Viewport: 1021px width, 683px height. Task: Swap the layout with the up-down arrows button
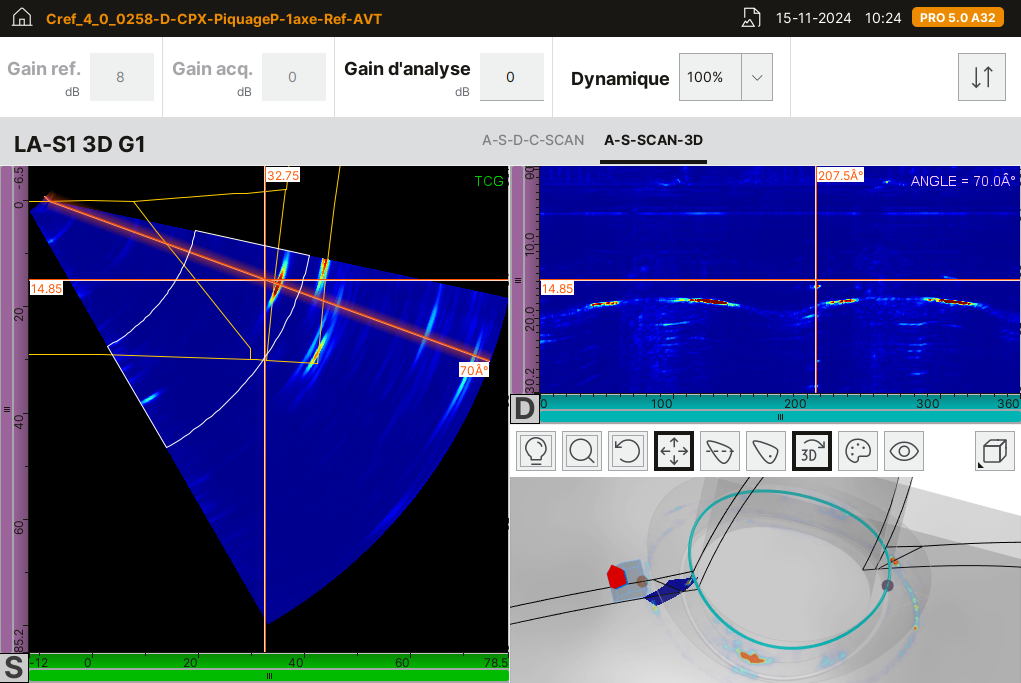pyautogui.click(x=981, y=78)
